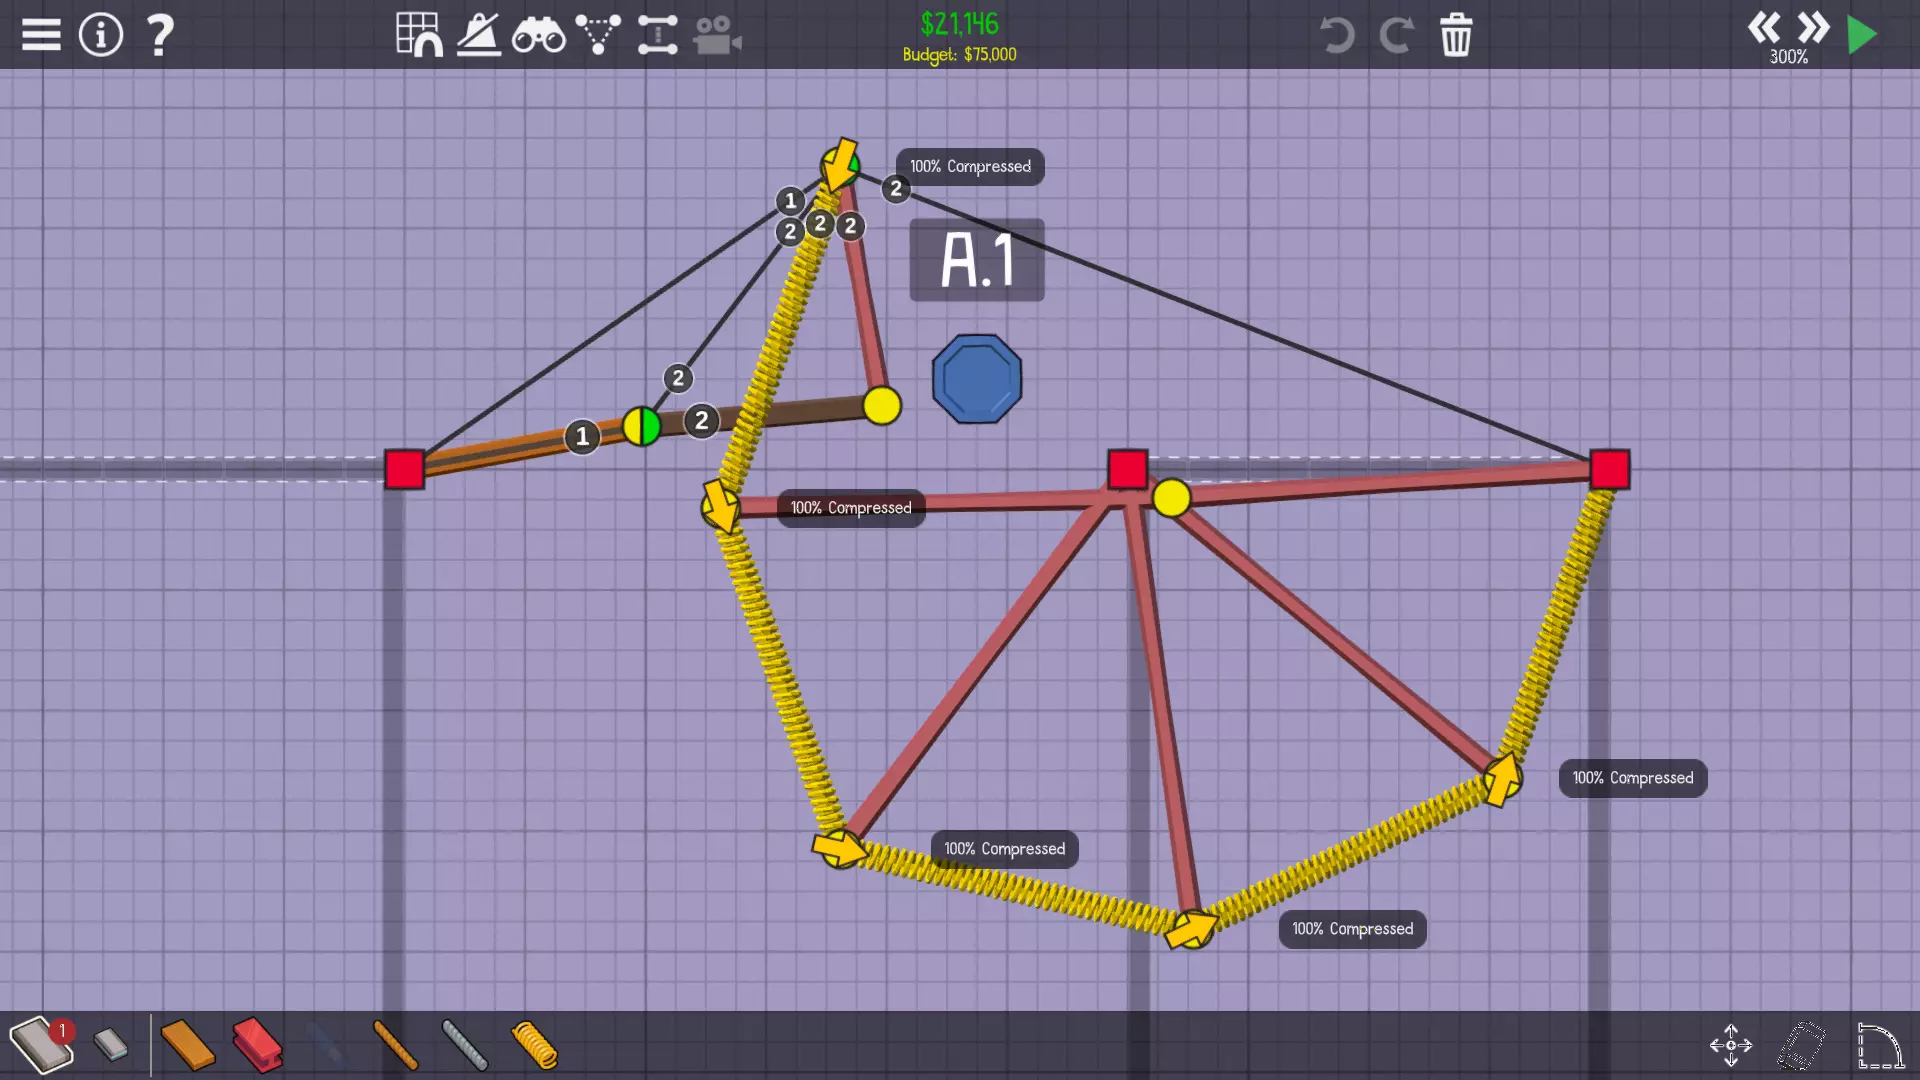Open the level info button
Image resolution: width=1920 pixels, height=1080 pixels.
tap(100, 35)
